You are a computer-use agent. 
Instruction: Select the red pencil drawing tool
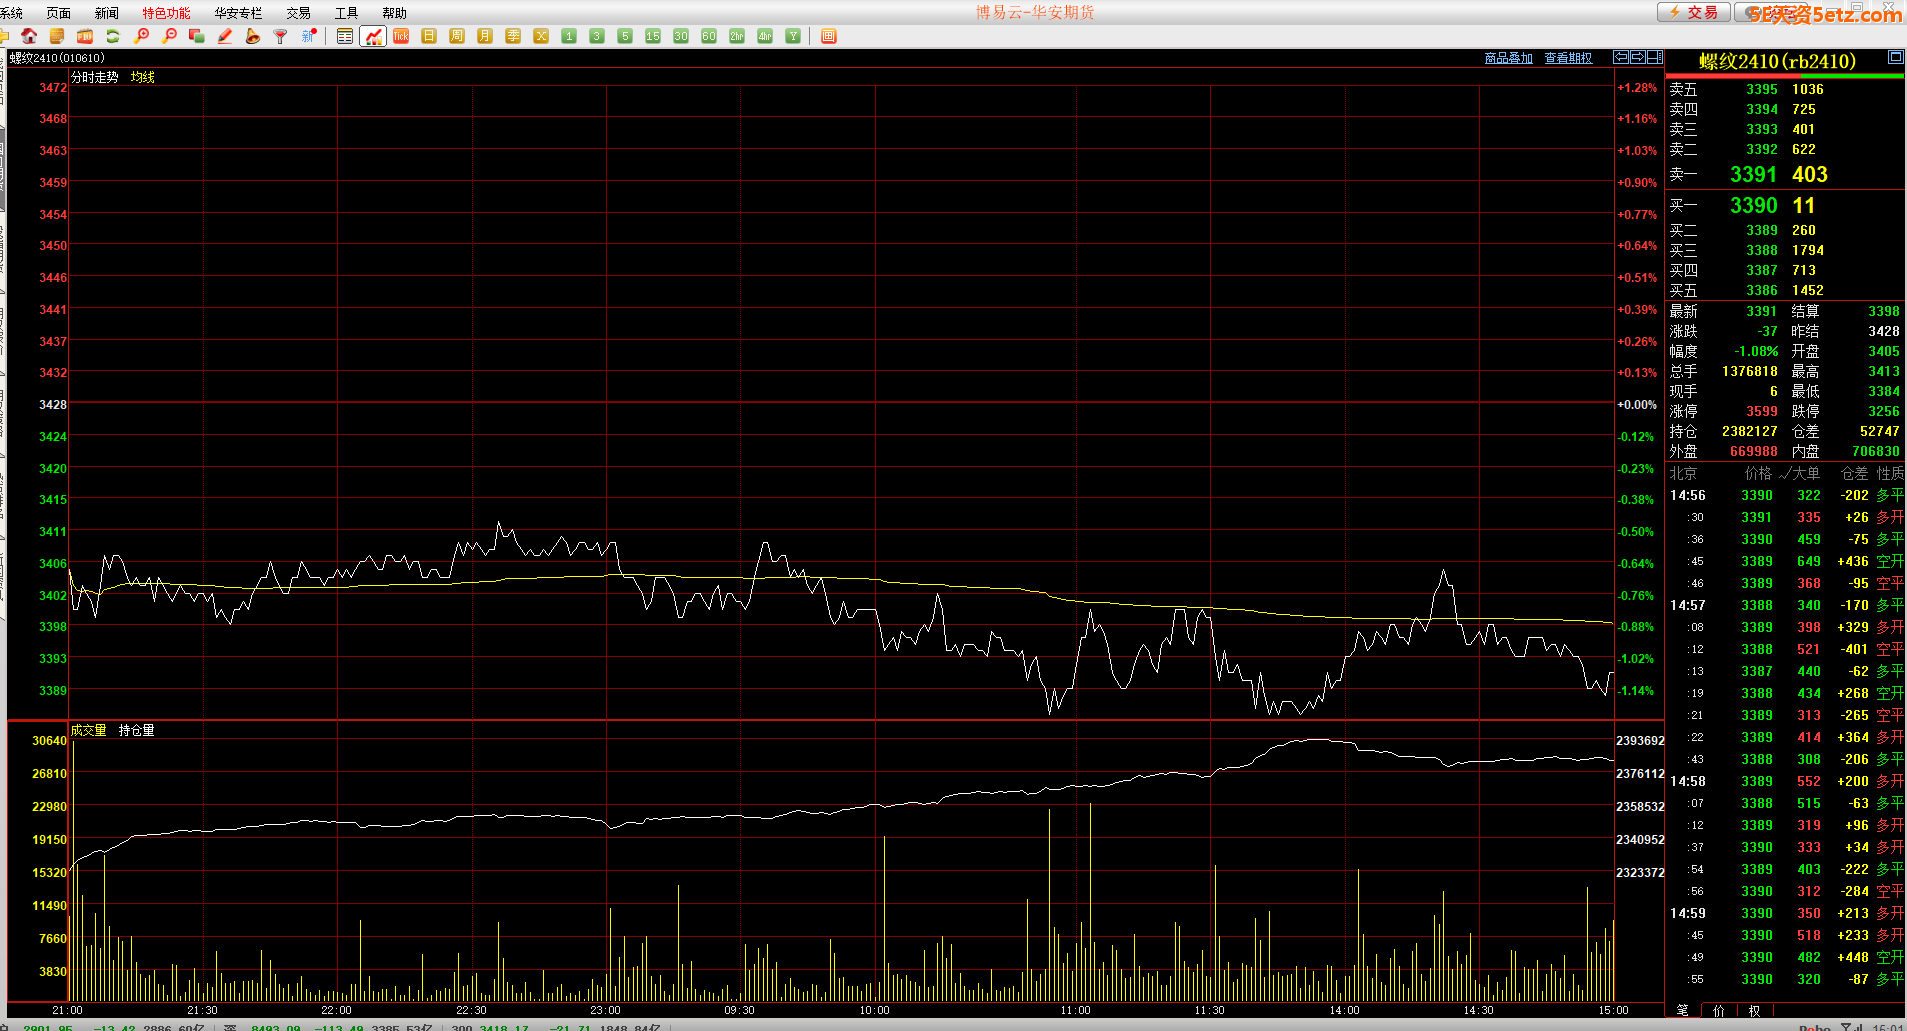point(225,36)
